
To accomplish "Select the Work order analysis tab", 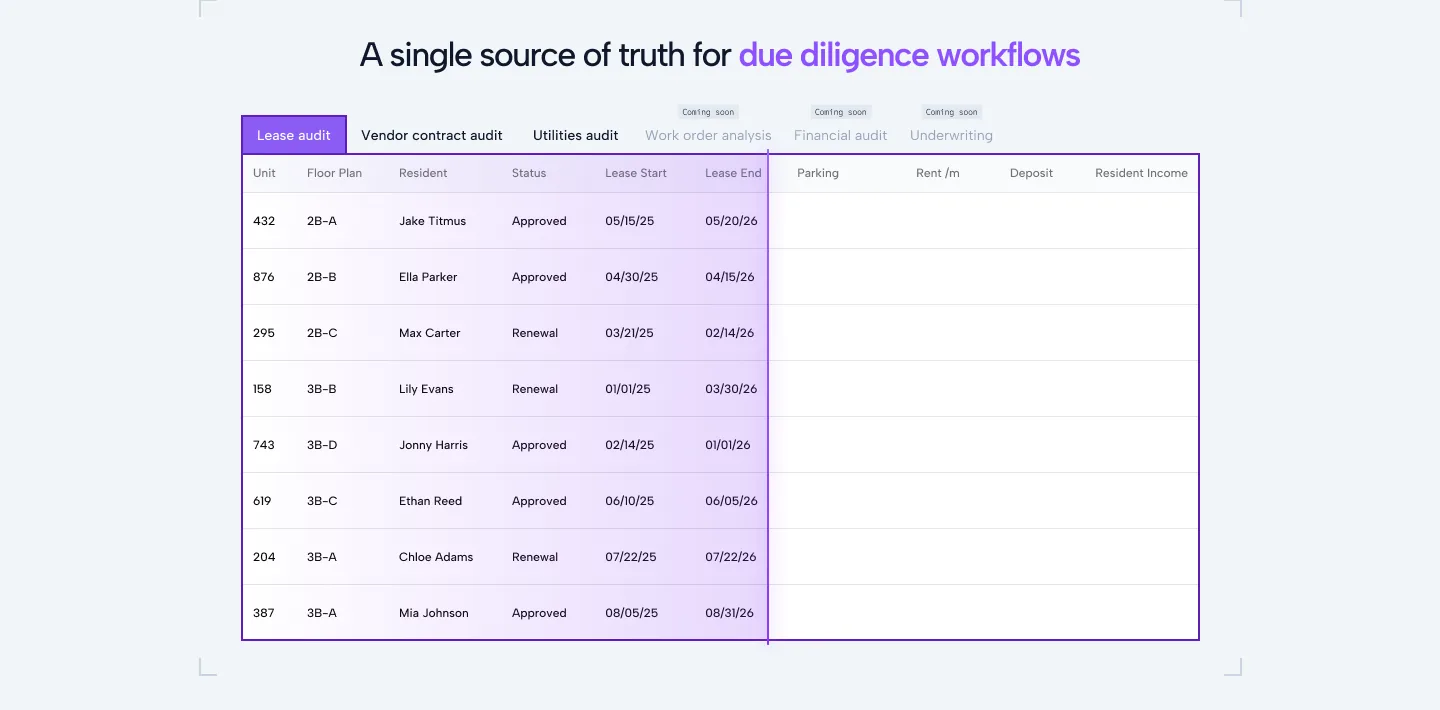I will point(708,135).
